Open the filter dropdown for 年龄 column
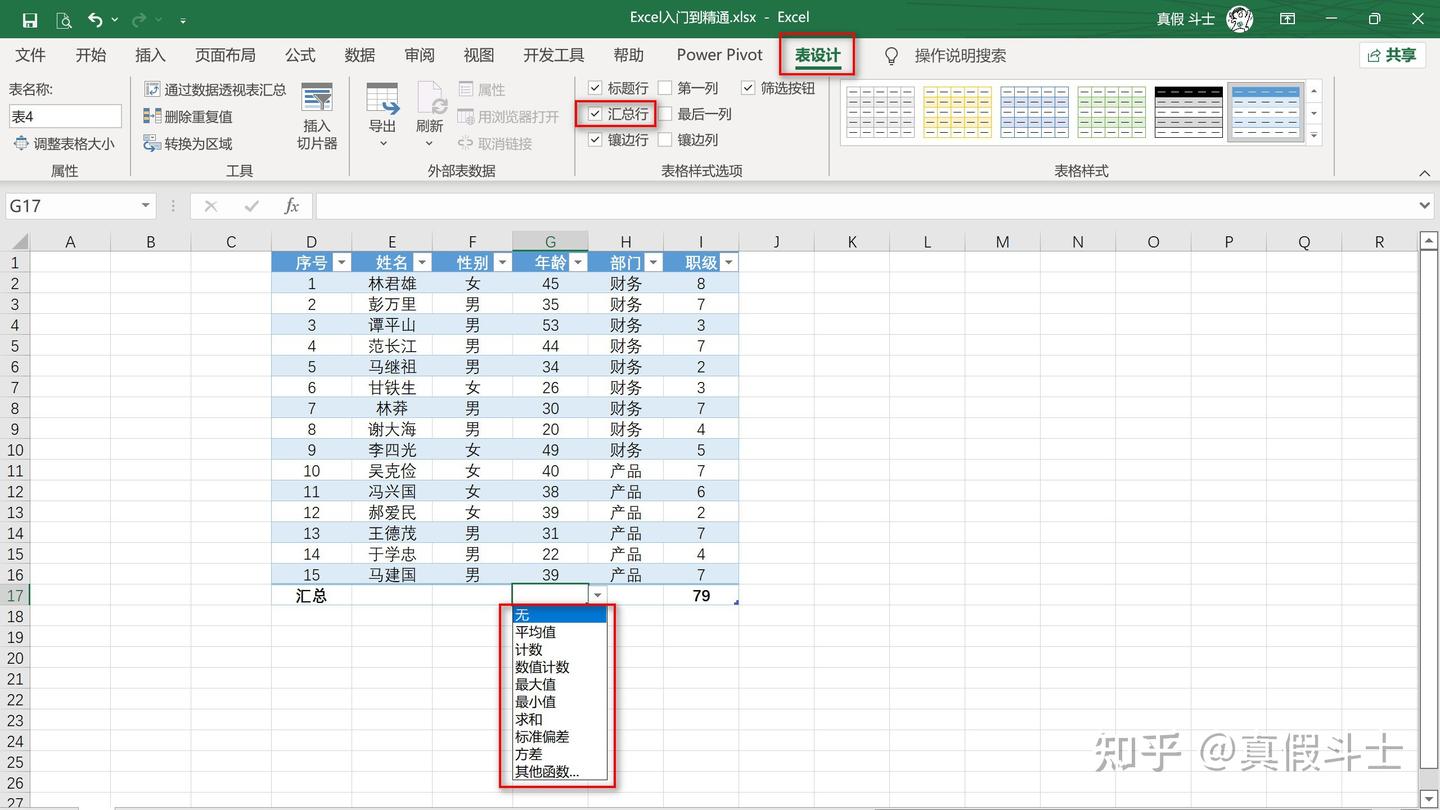Screen dimensions: 1440x810 click(578, 263)
